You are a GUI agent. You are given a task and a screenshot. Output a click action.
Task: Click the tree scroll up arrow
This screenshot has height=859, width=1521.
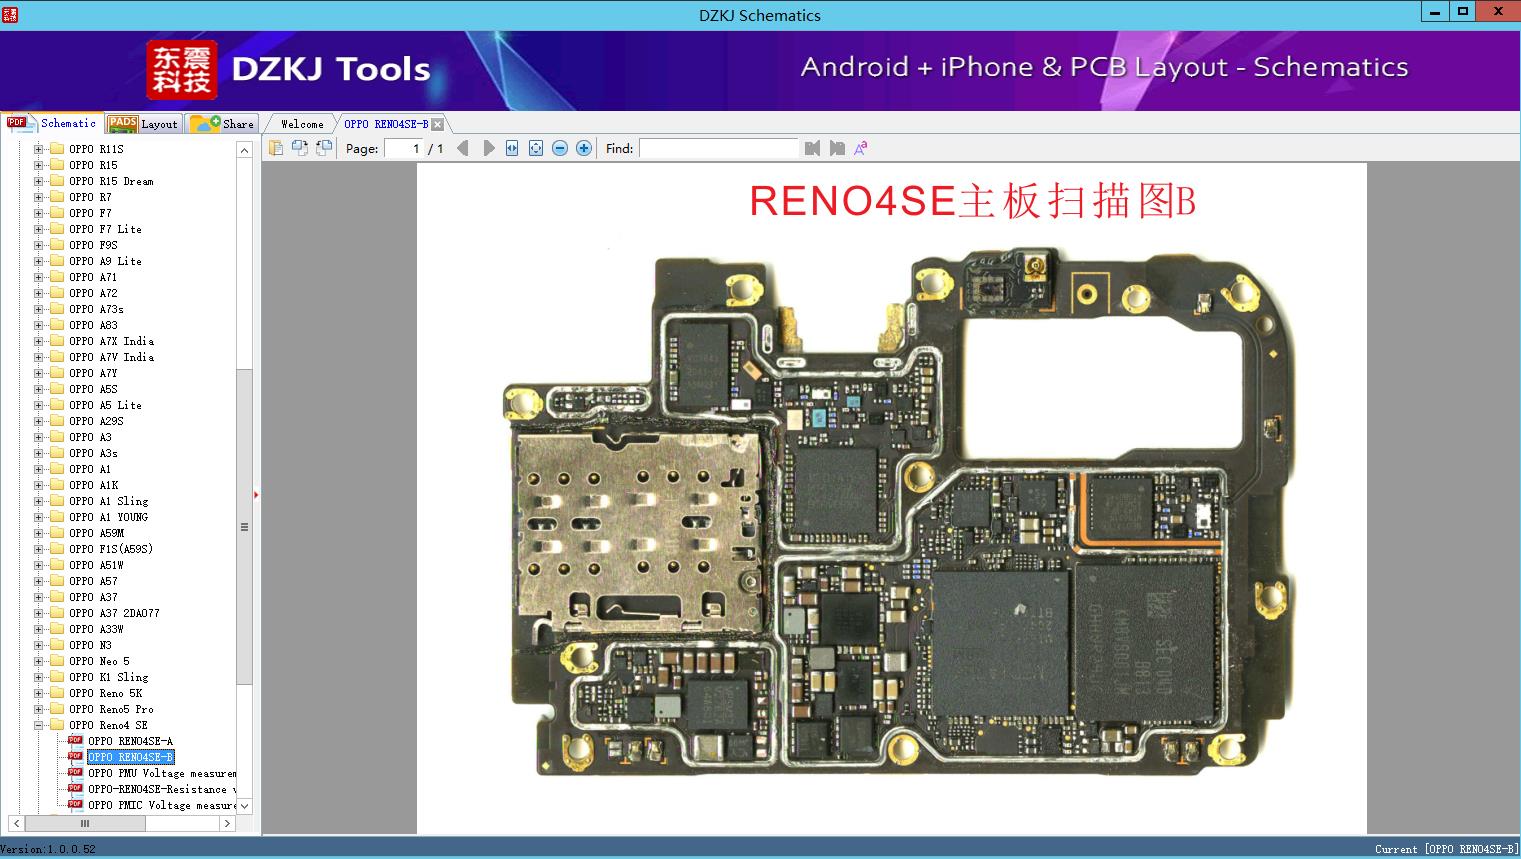coord(244,150)
